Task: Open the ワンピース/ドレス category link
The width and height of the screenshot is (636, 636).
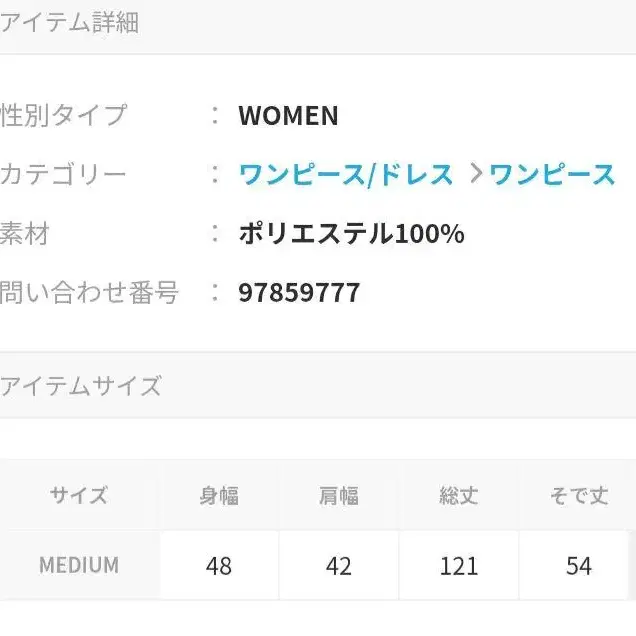Action: (346, 175)
